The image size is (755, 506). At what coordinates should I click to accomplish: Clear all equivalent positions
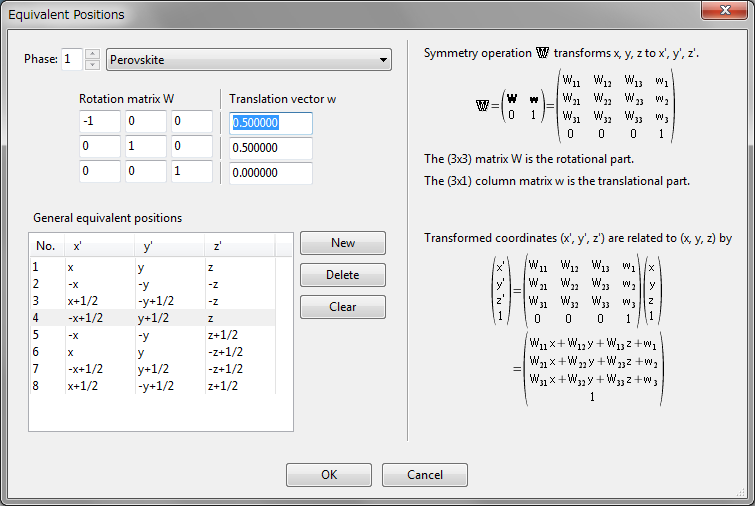tap(343, 307)
